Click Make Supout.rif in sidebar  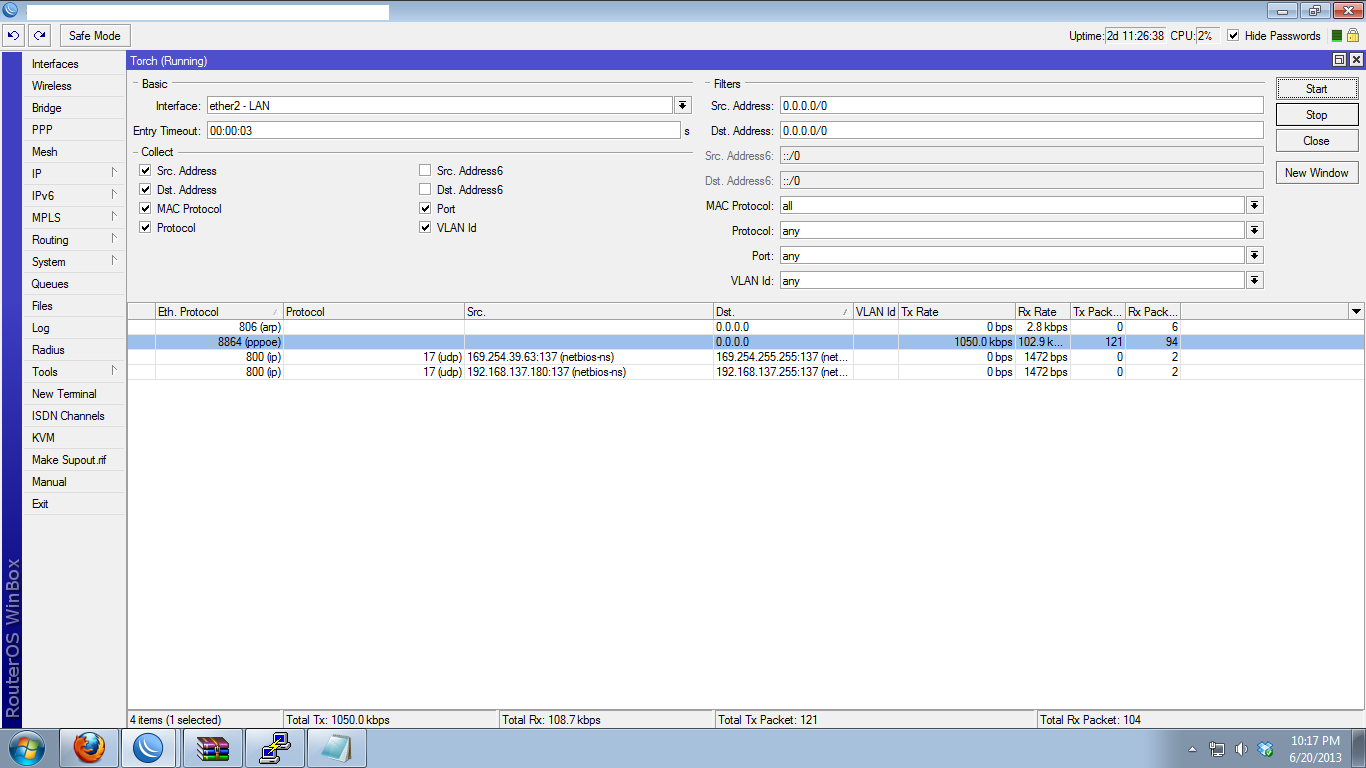click(75, 460)
